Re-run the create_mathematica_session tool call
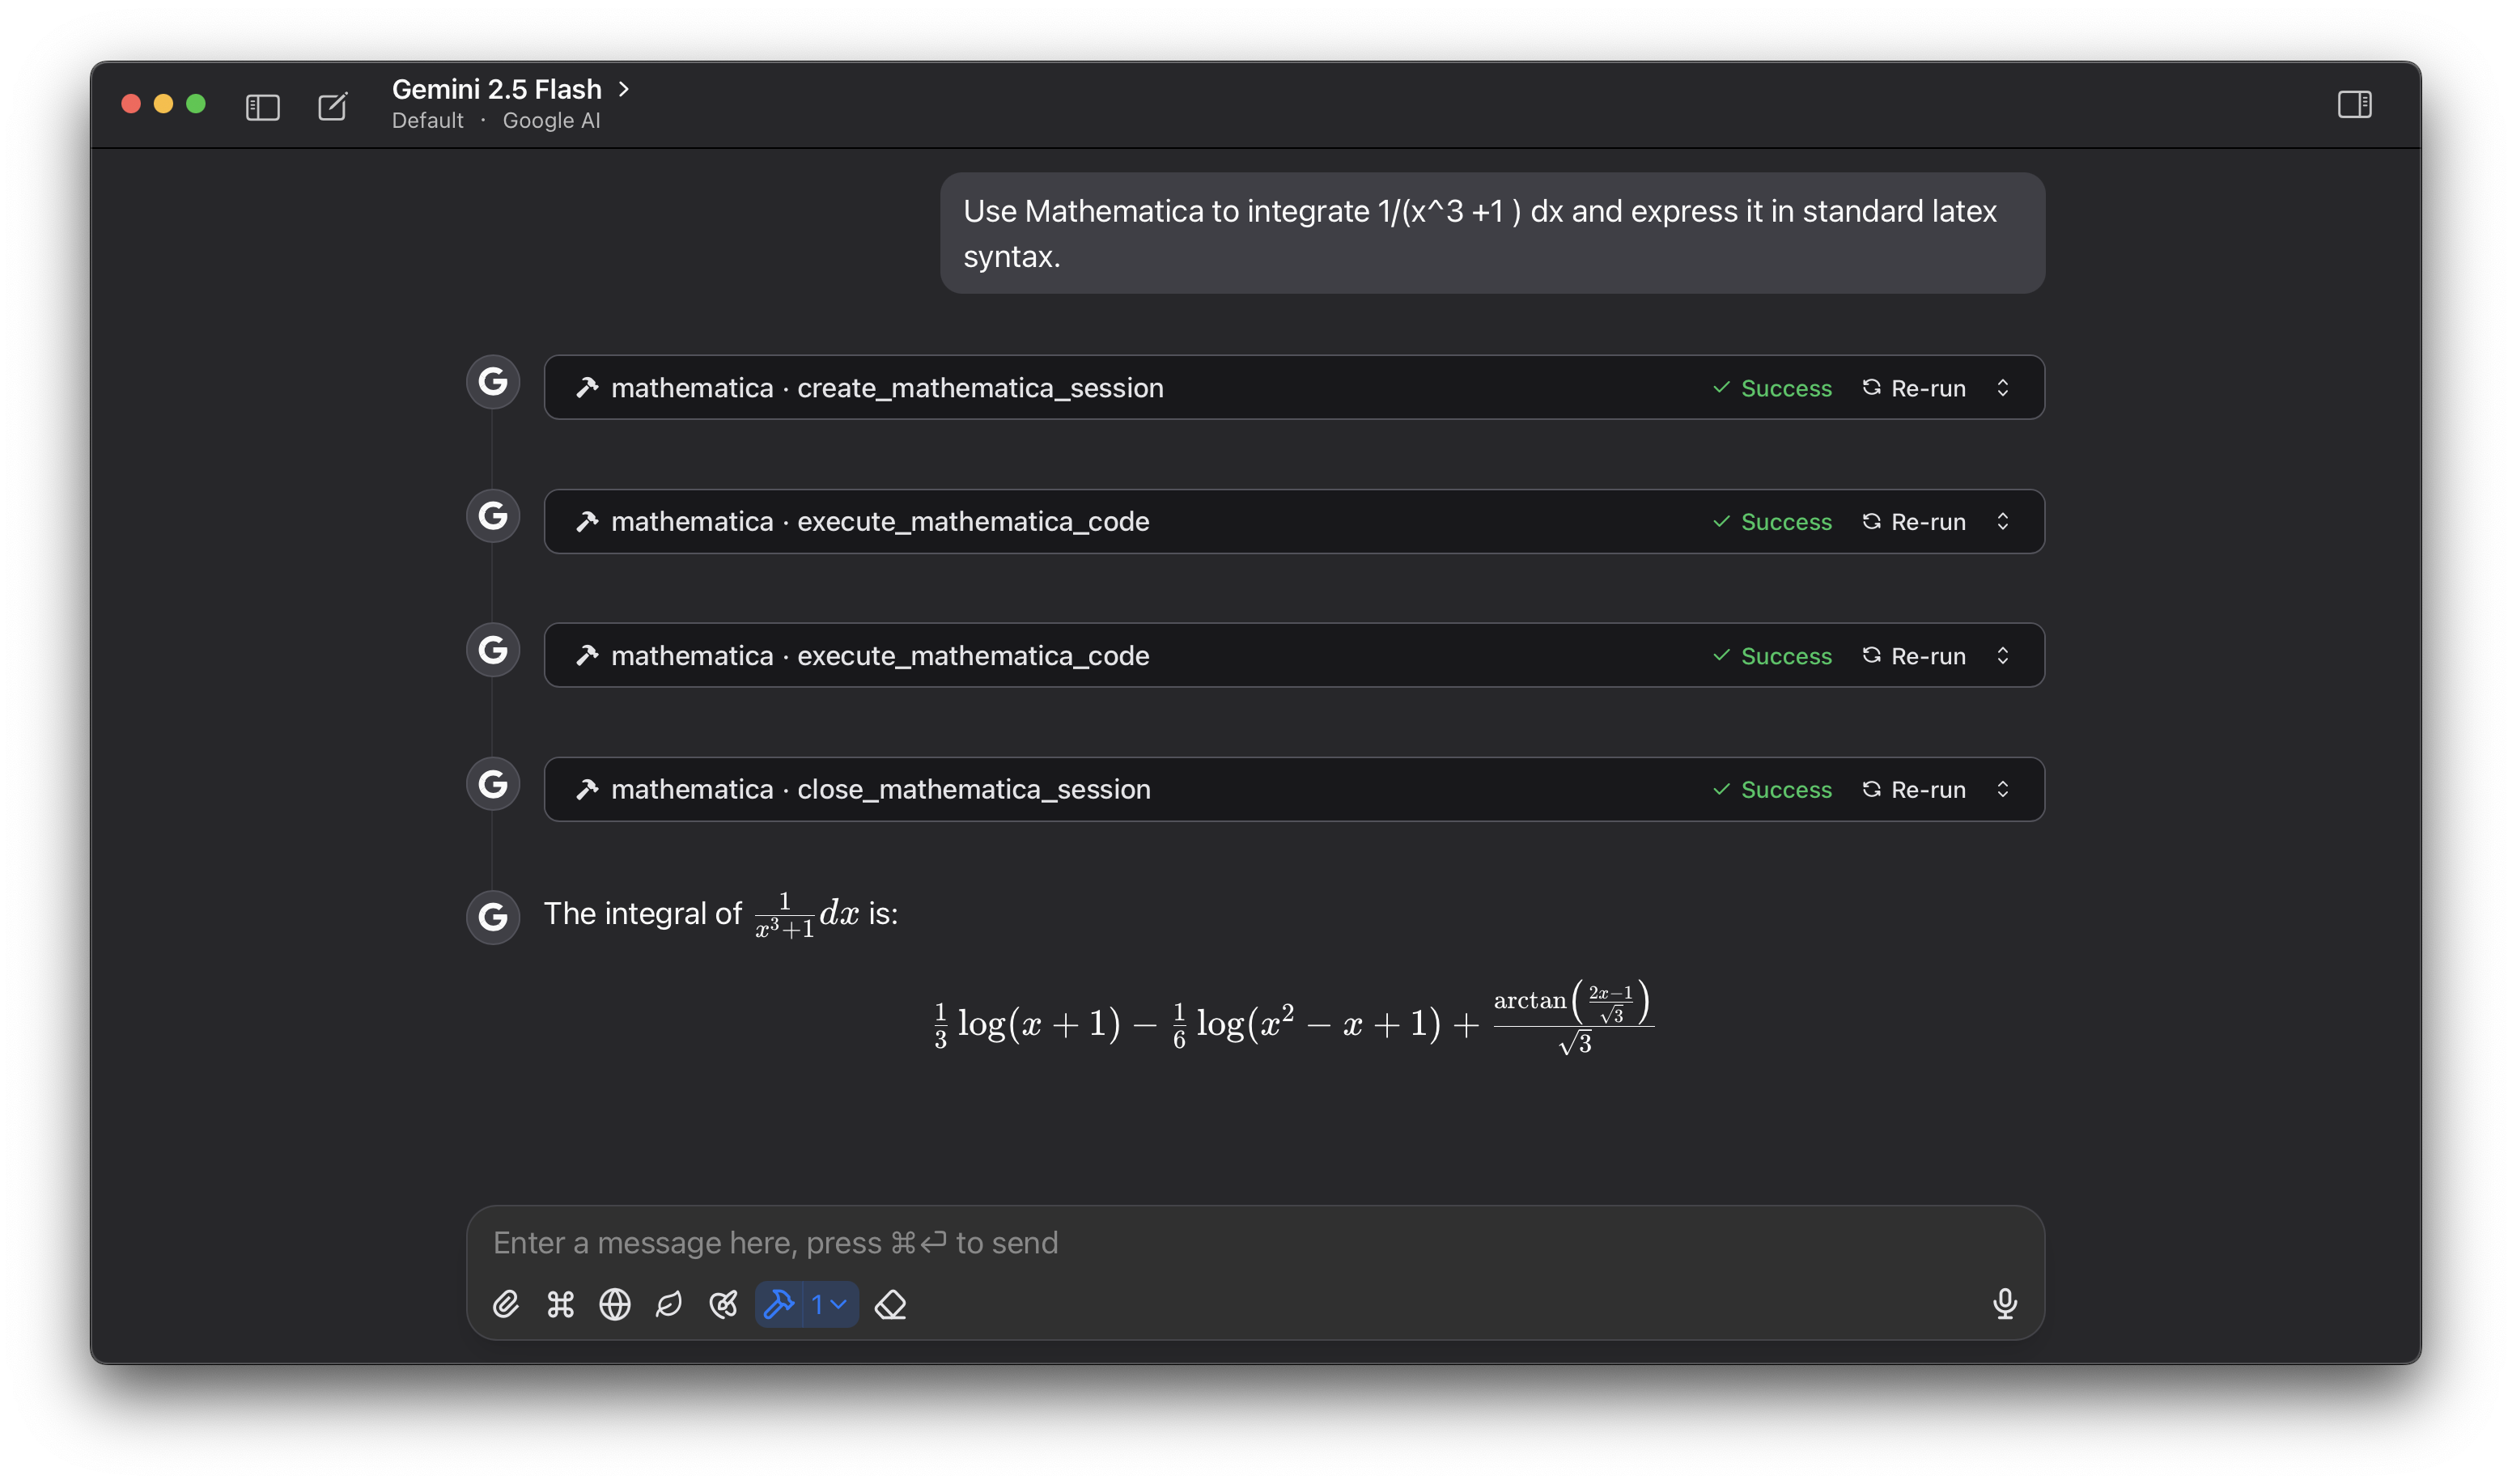The height and width of the screenshot is (1484, 2512). pos(1914,388)
